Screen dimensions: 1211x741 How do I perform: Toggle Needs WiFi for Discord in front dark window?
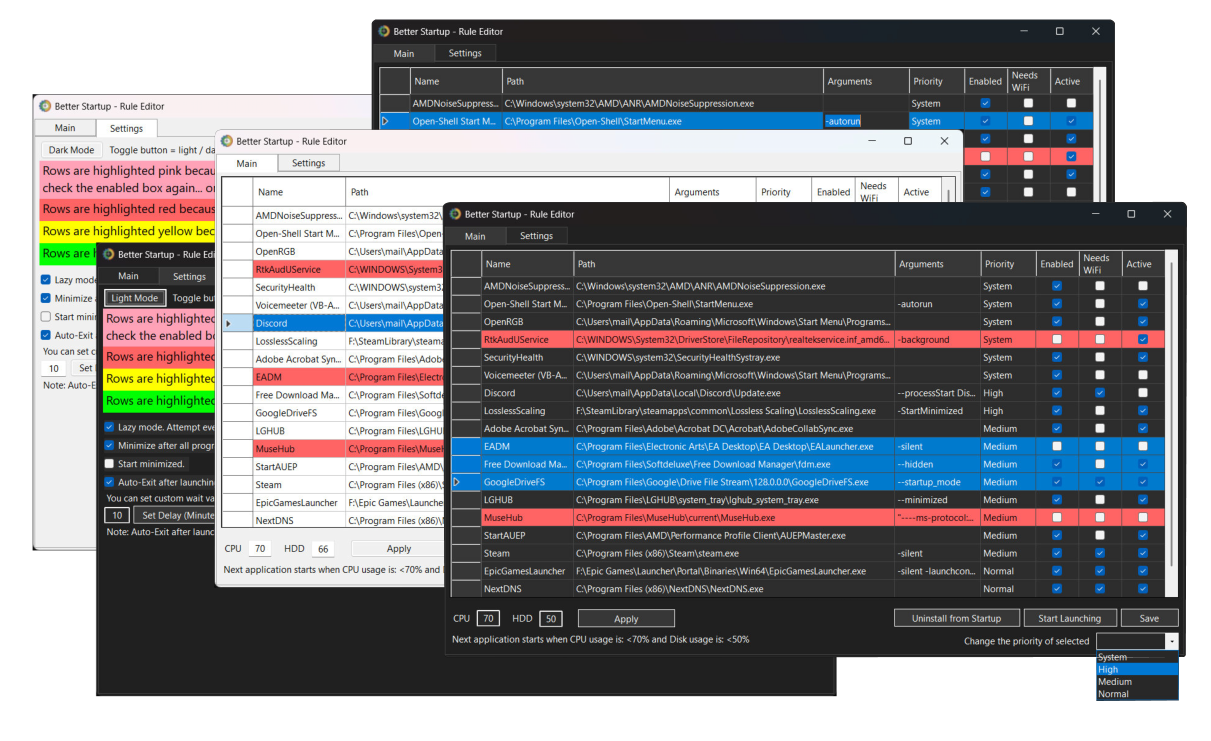pyautogui.click(x=1100, y=393)
